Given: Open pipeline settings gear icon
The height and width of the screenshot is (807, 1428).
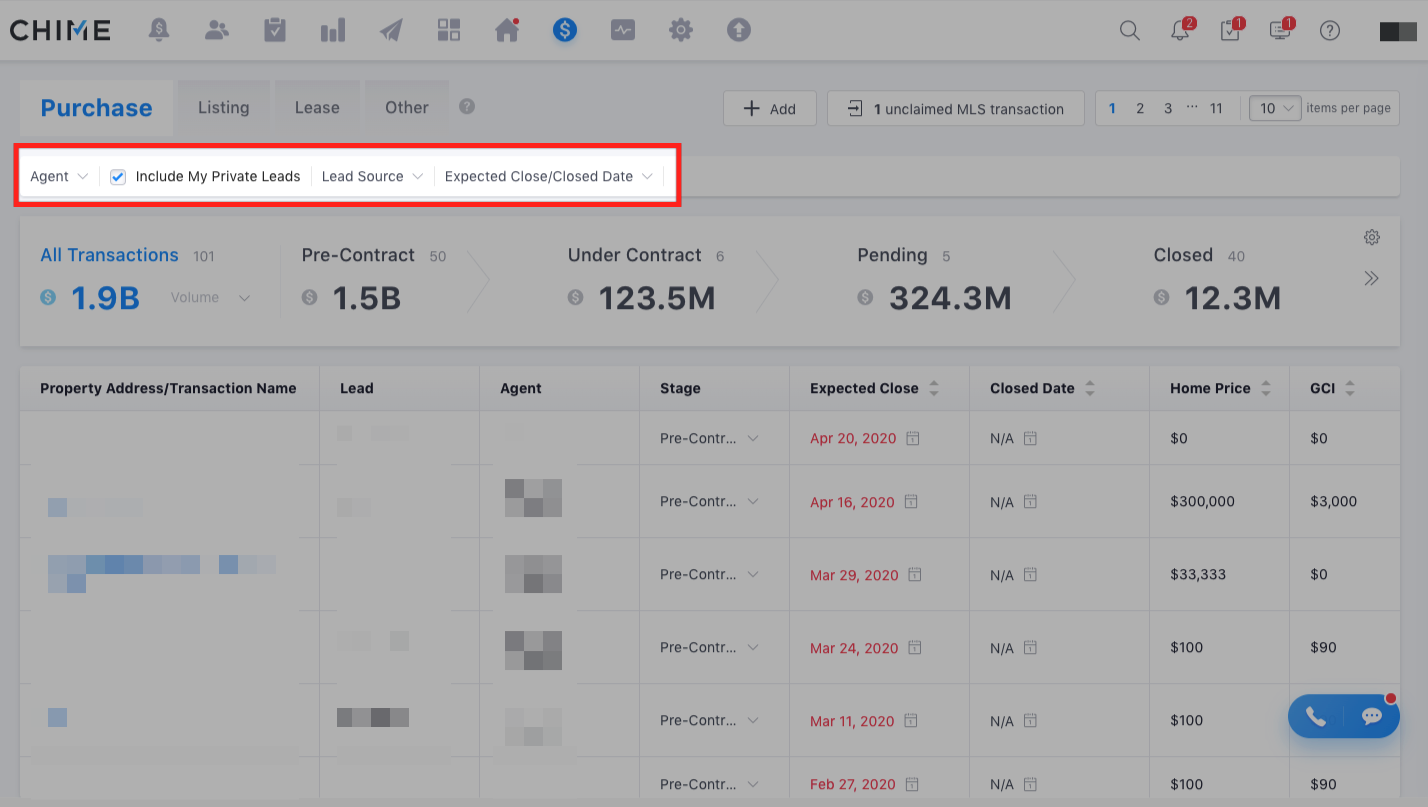Looking at the screenshot, I should 1372,237.
